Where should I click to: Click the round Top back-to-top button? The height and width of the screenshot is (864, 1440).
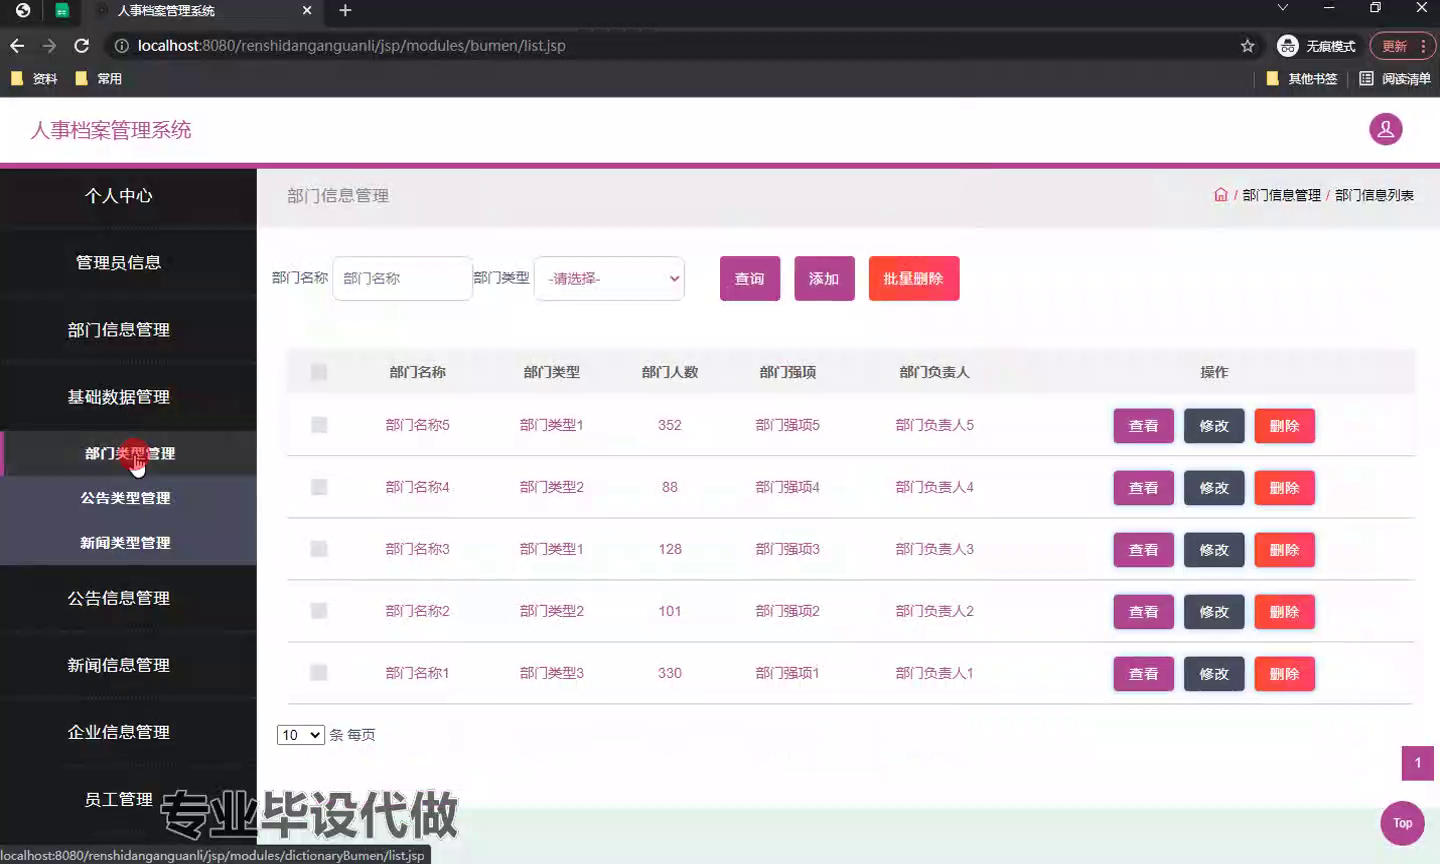pyautogui.click(x=1402, y=823)
